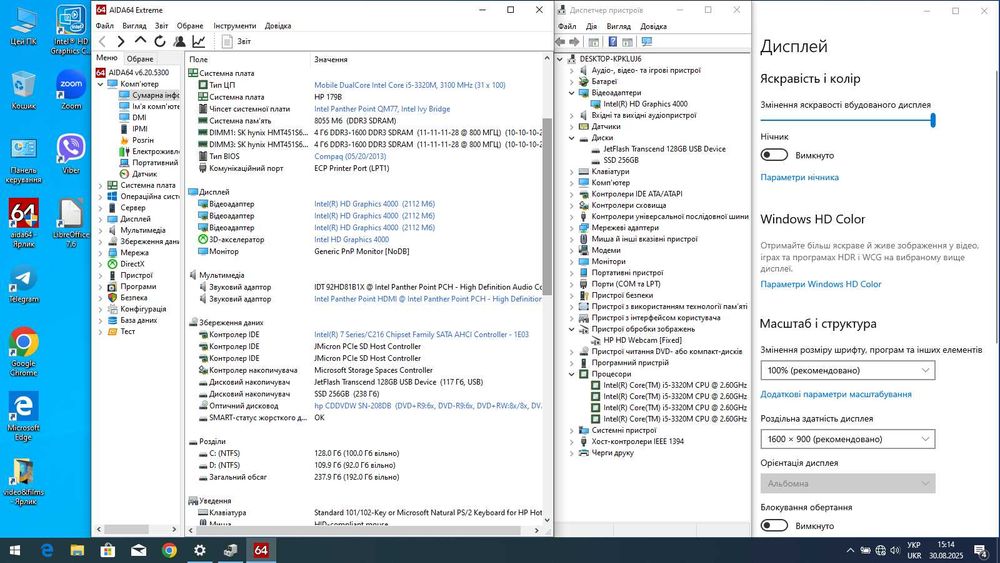
Task: Click AIDA64 taskbar icon
Action: 261,550
